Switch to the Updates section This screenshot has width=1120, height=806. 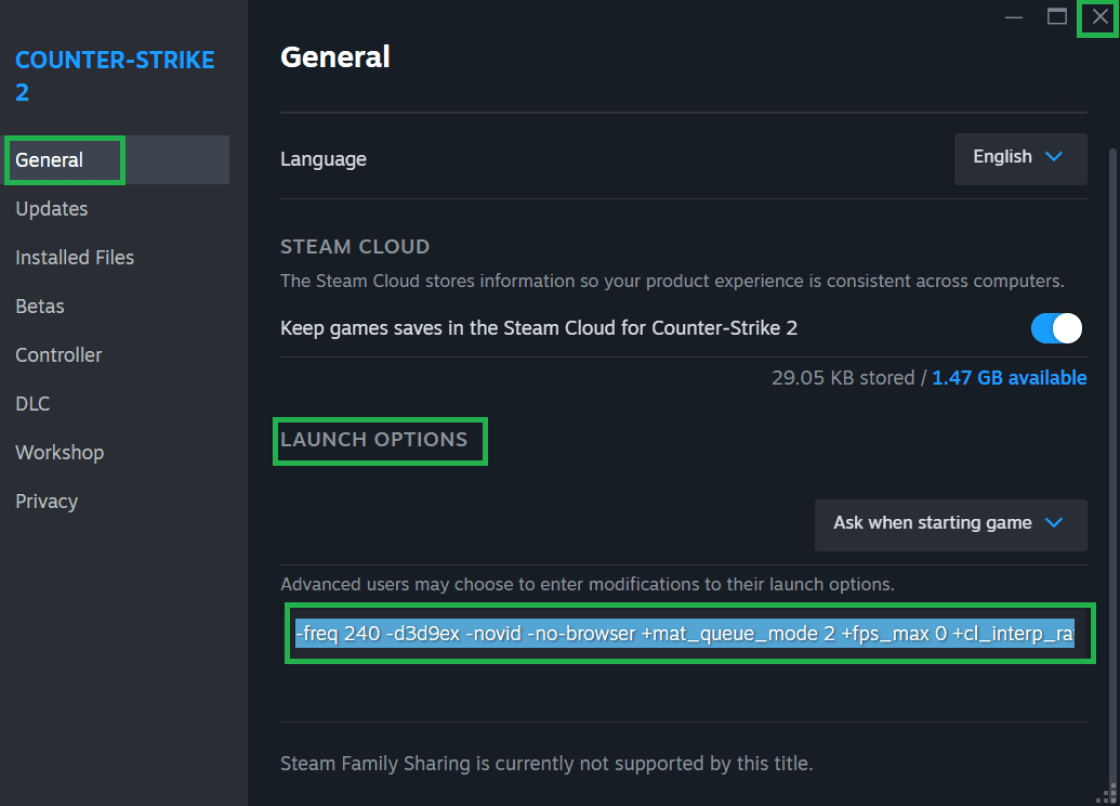51,208
